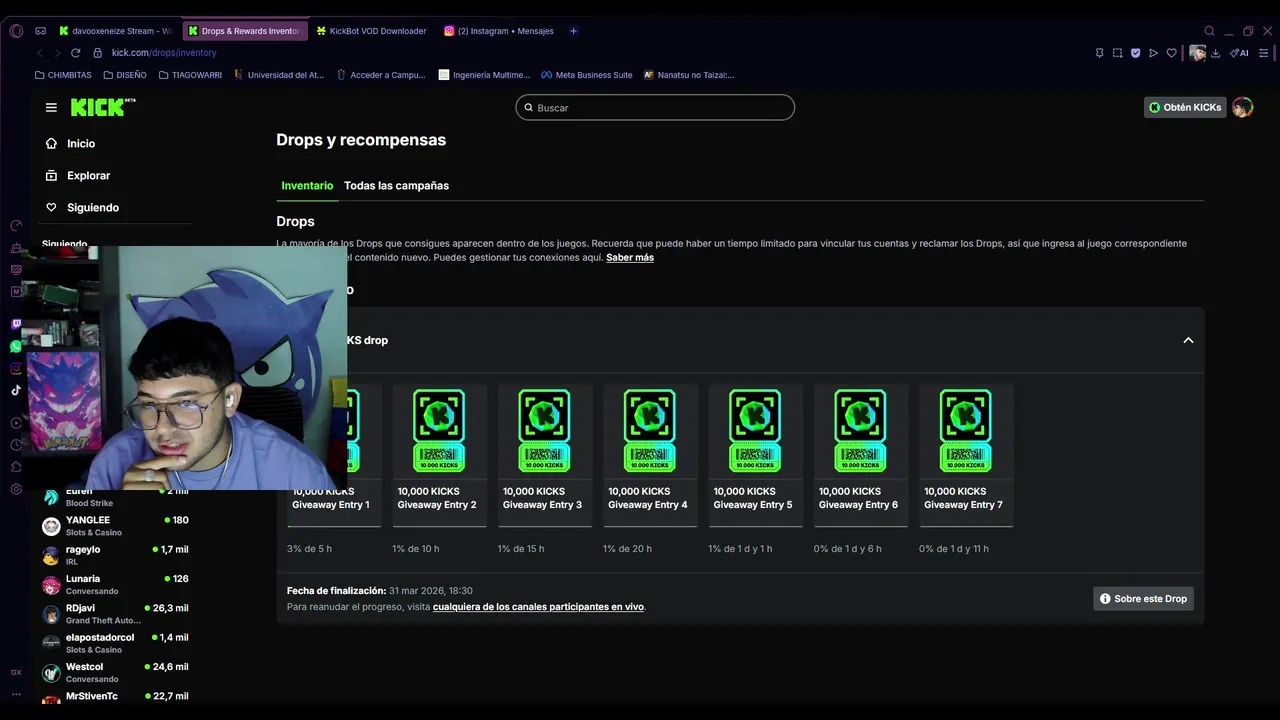The width and height of the screenshot is (1280, 720).
Task: Toggle the ad blocker shield icon
Action: (x=1135, y=53)
